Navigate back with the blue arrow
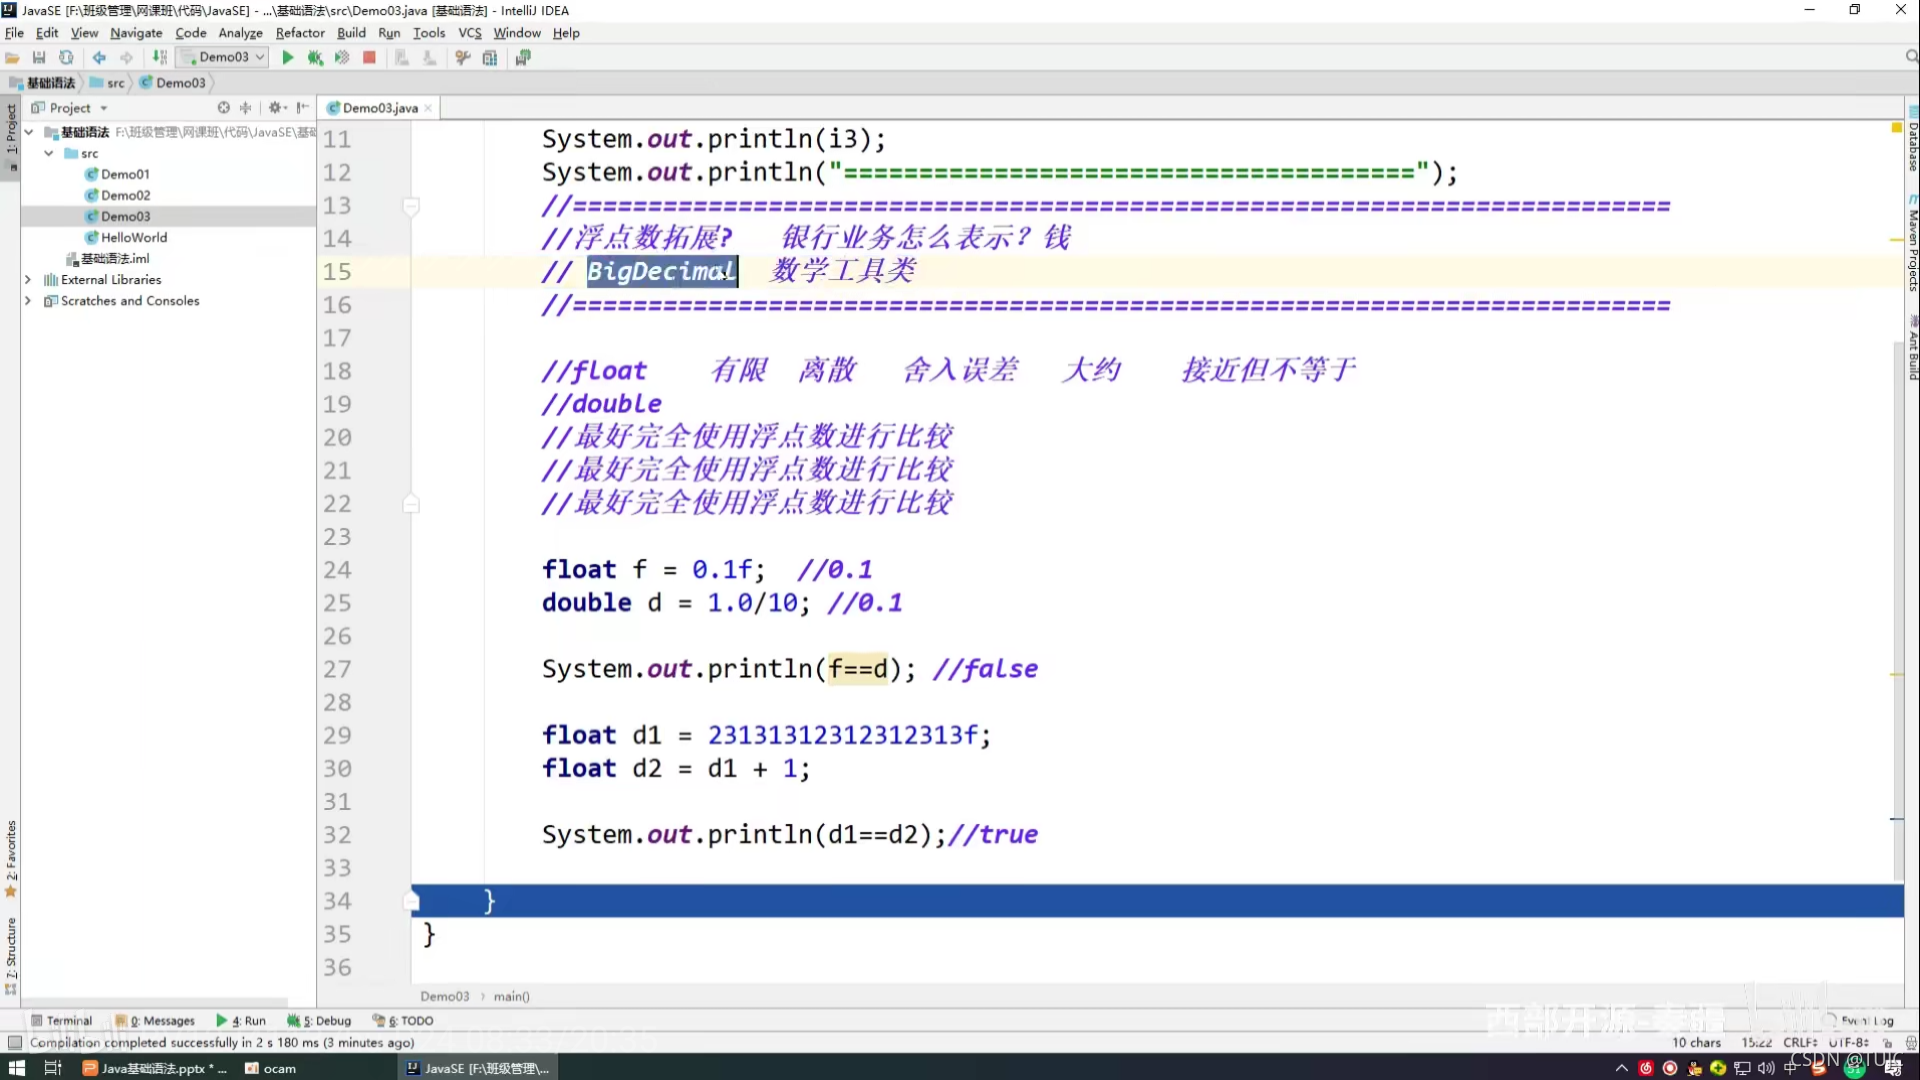The width and height of the screenshot is (1920, 1080). click(x=99, y=58)
